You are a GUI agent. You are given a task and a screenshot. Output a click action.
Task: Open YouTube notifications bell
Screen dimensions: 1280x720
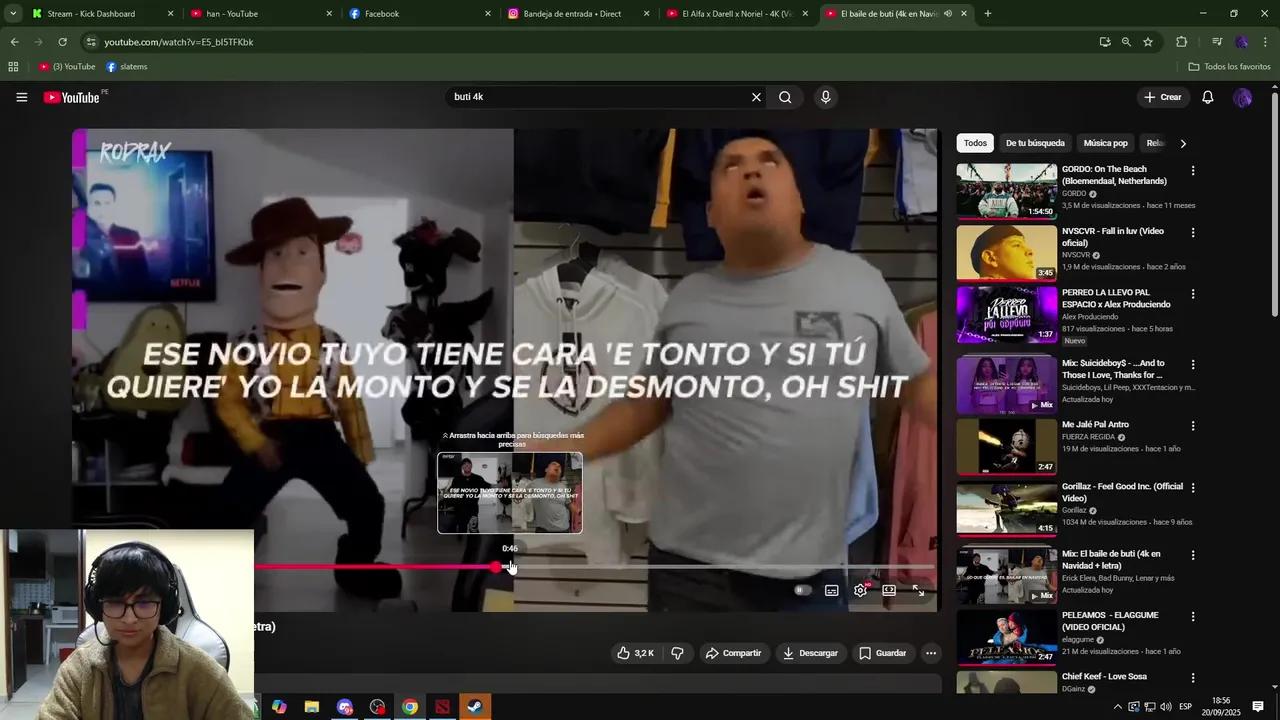[x=1207, y=97]
